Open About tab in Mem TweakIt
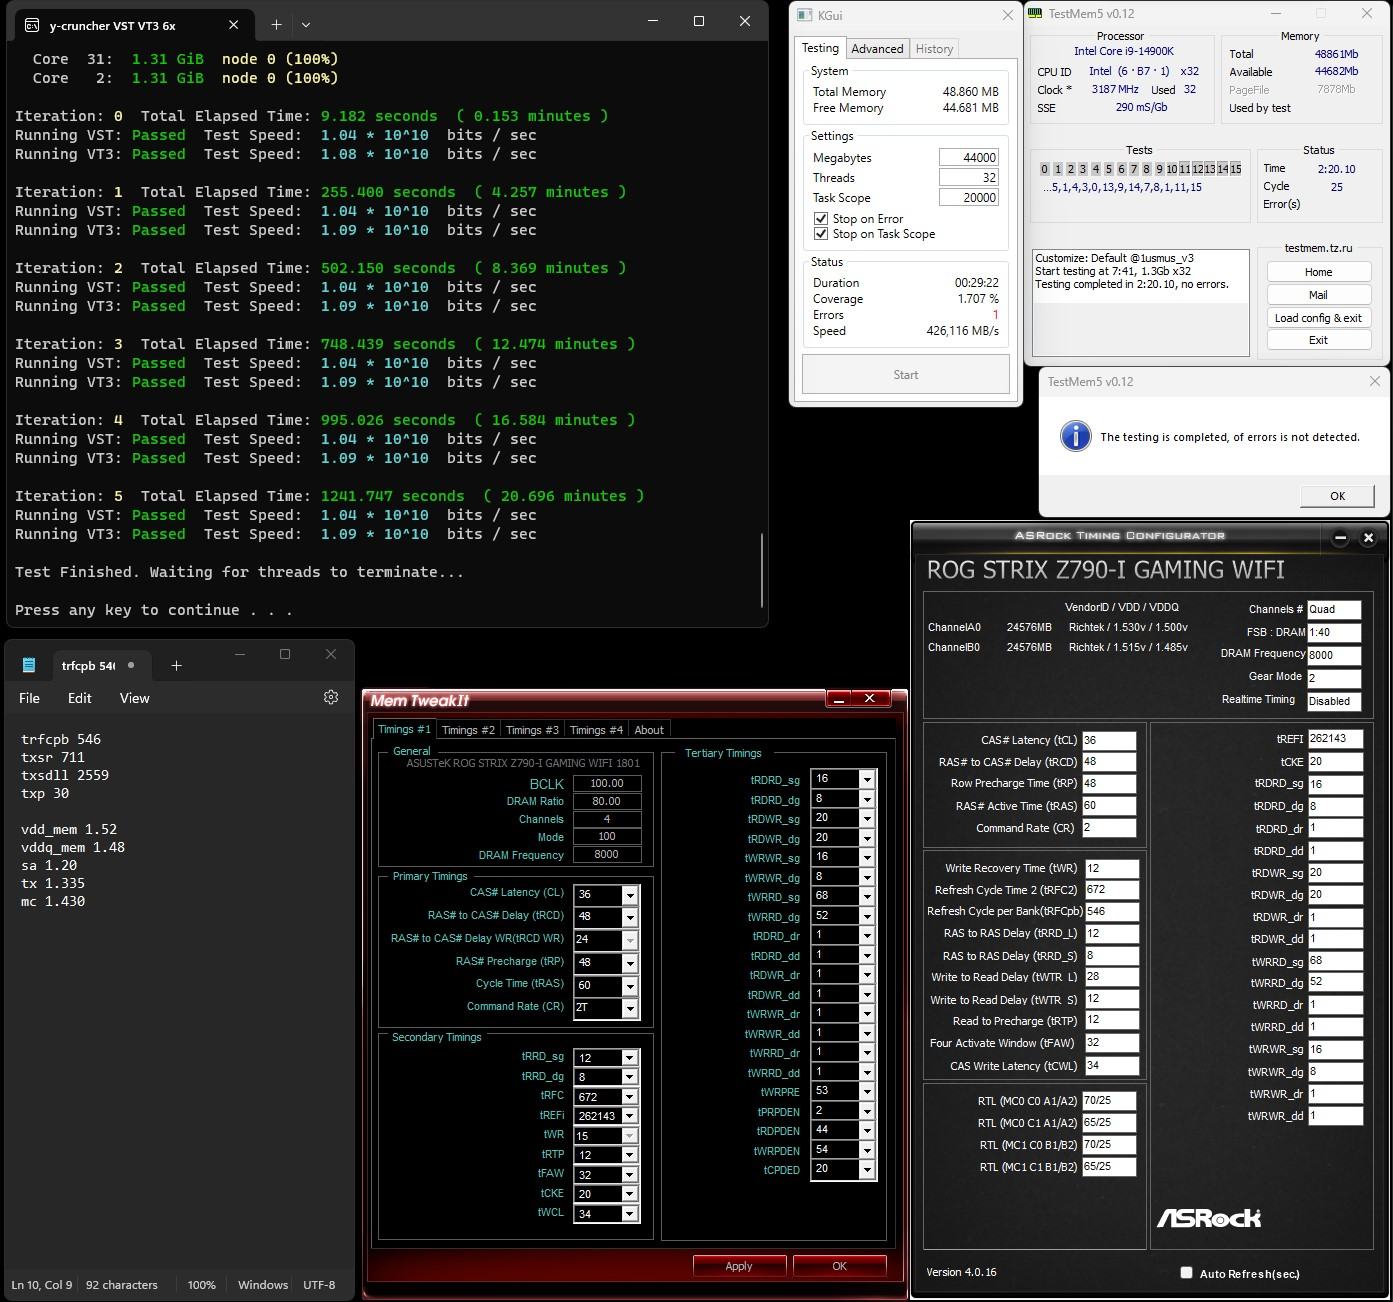The image size is (1393, 1302). [649, 730]
